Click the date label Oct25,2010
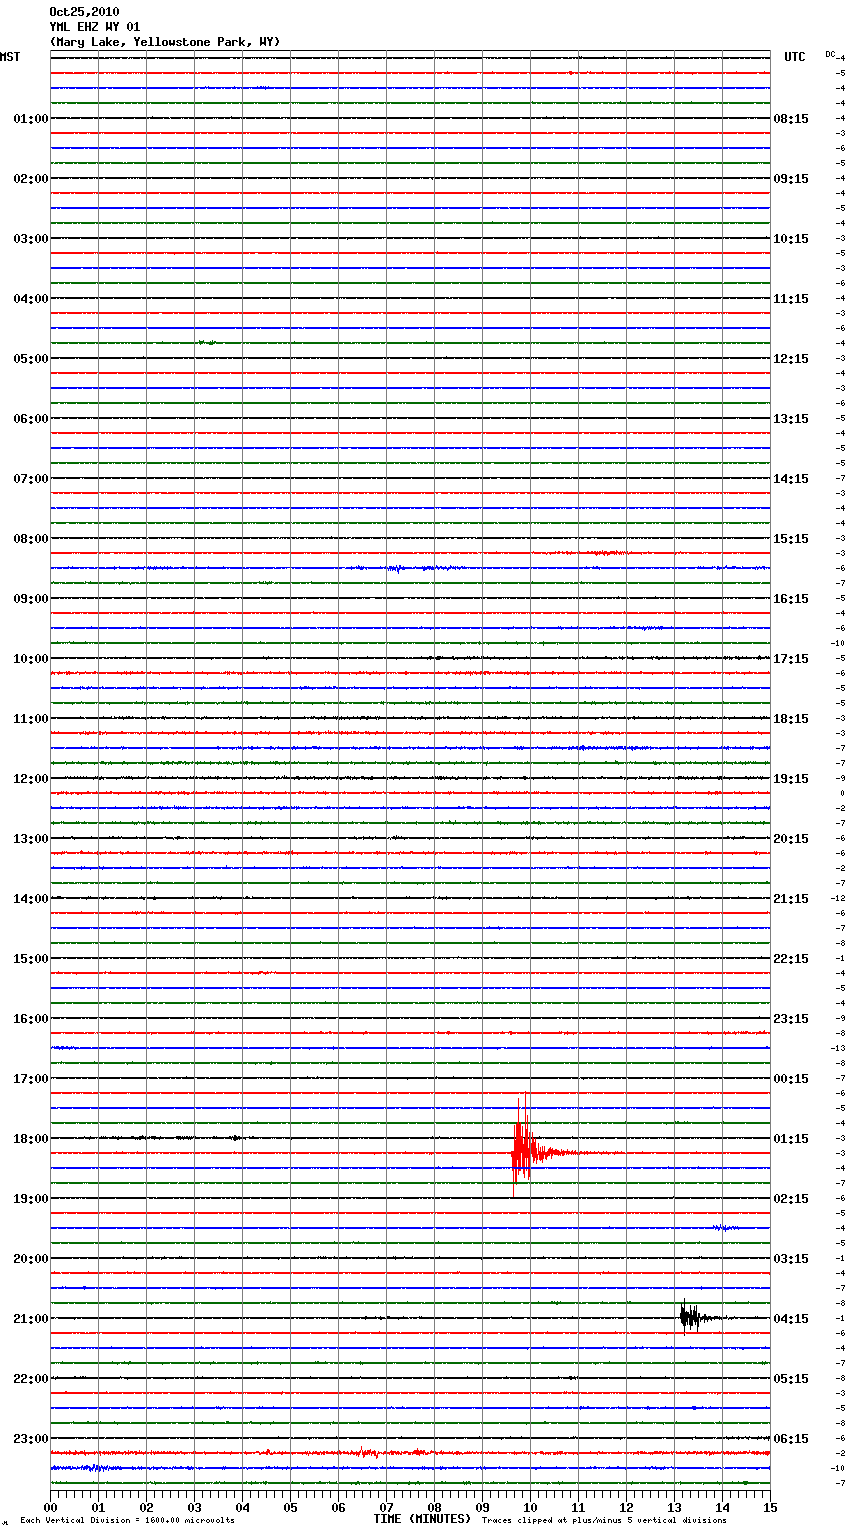This screenshot has width=850, height=1534. click(84, 12)
